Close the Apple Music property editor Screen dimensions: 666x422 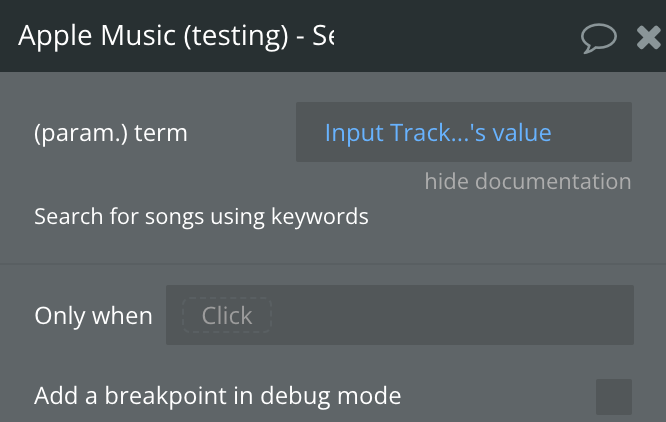[x=649, y=37]
